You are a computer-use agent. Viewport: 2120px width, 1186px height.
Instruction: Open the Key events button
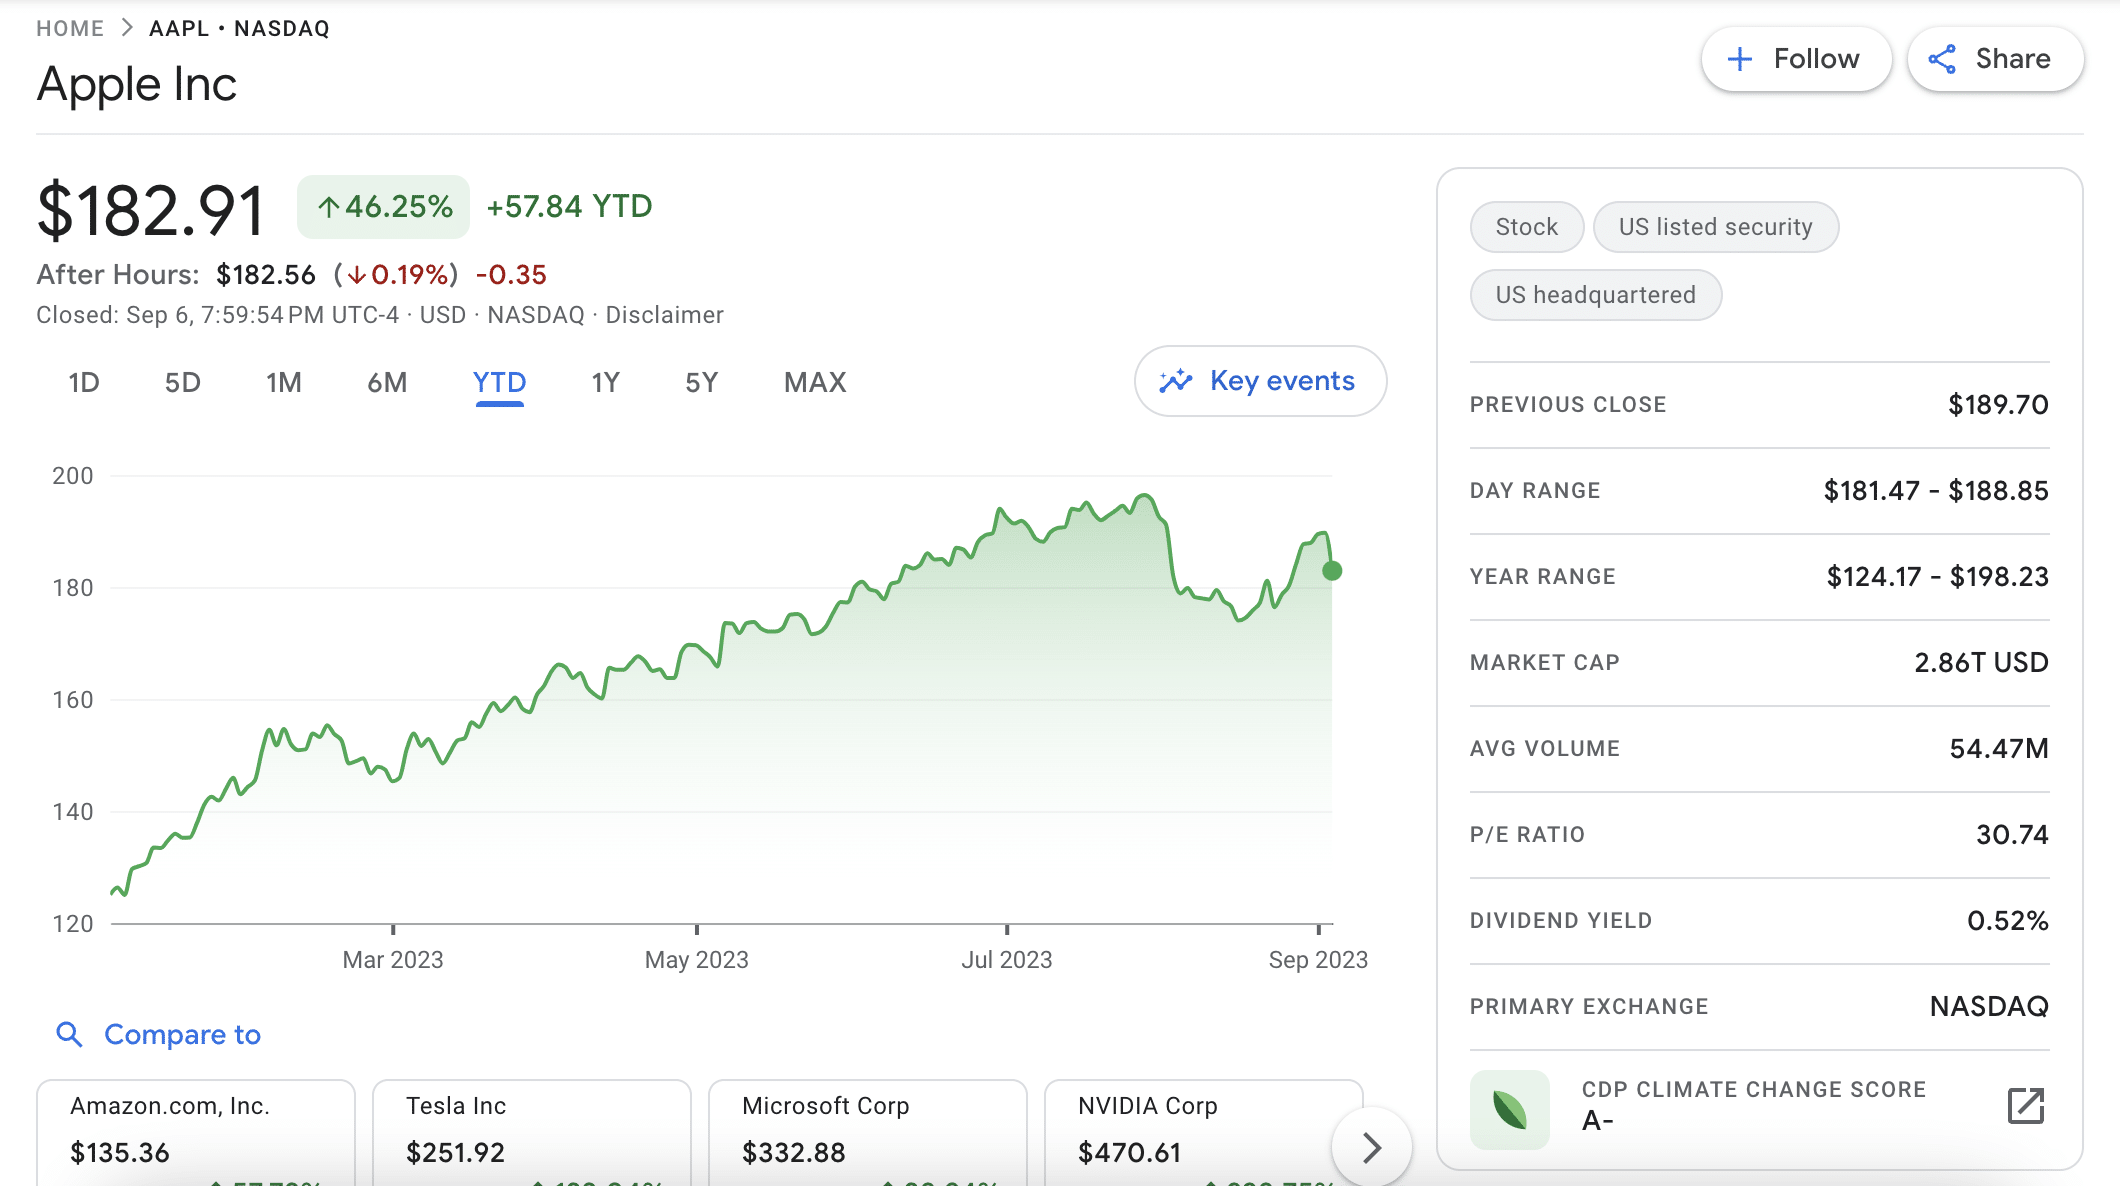coord(1260,381)
